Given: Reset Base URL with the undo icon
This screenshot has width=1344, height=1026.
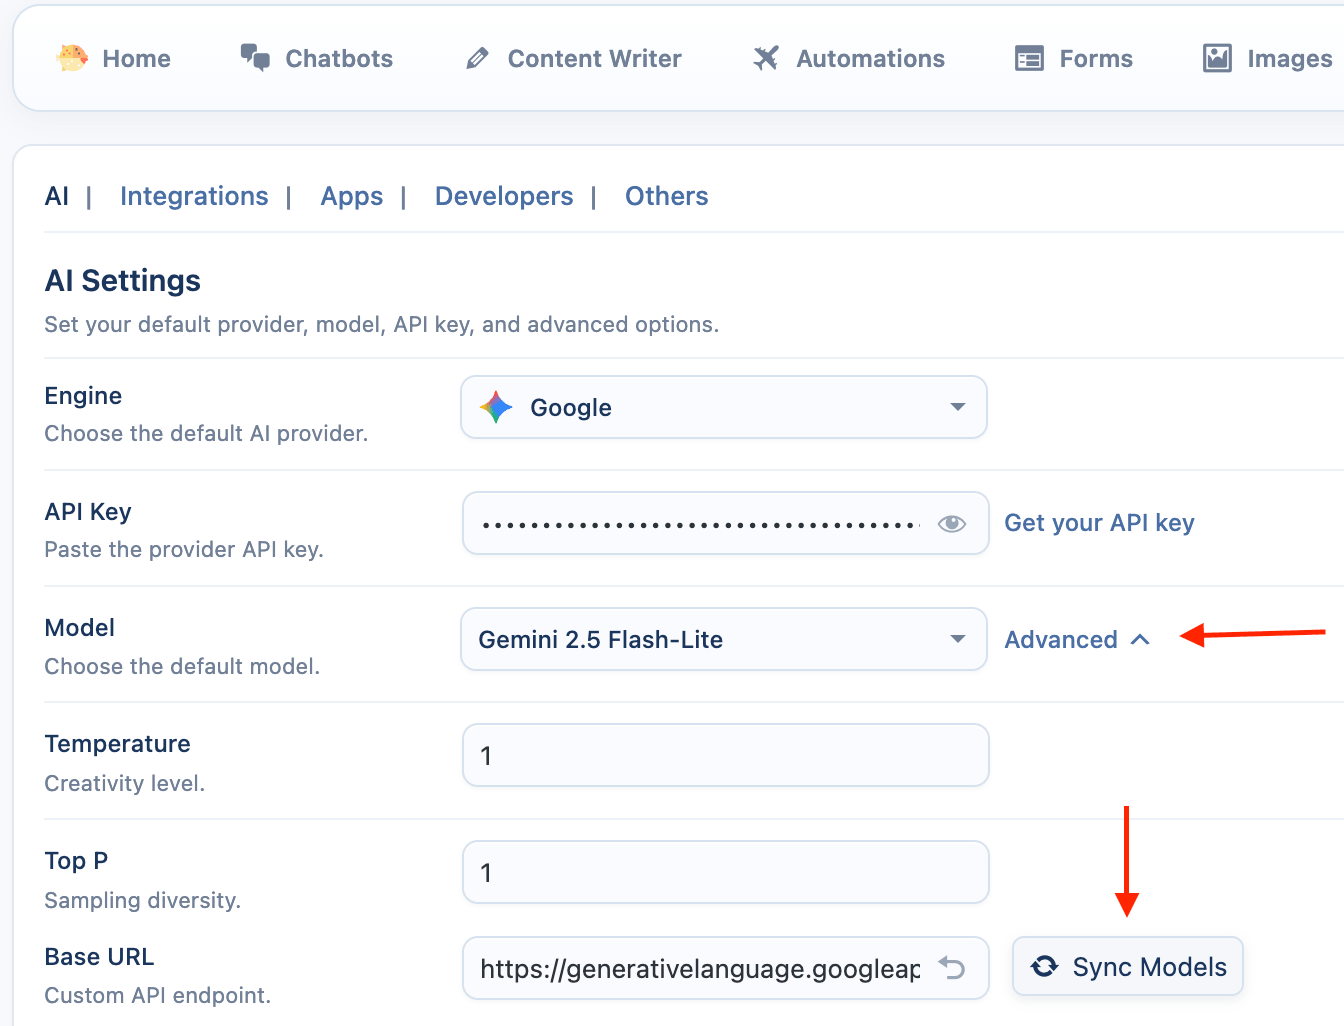Looking at the screenshot, I should tap(952, 967).
